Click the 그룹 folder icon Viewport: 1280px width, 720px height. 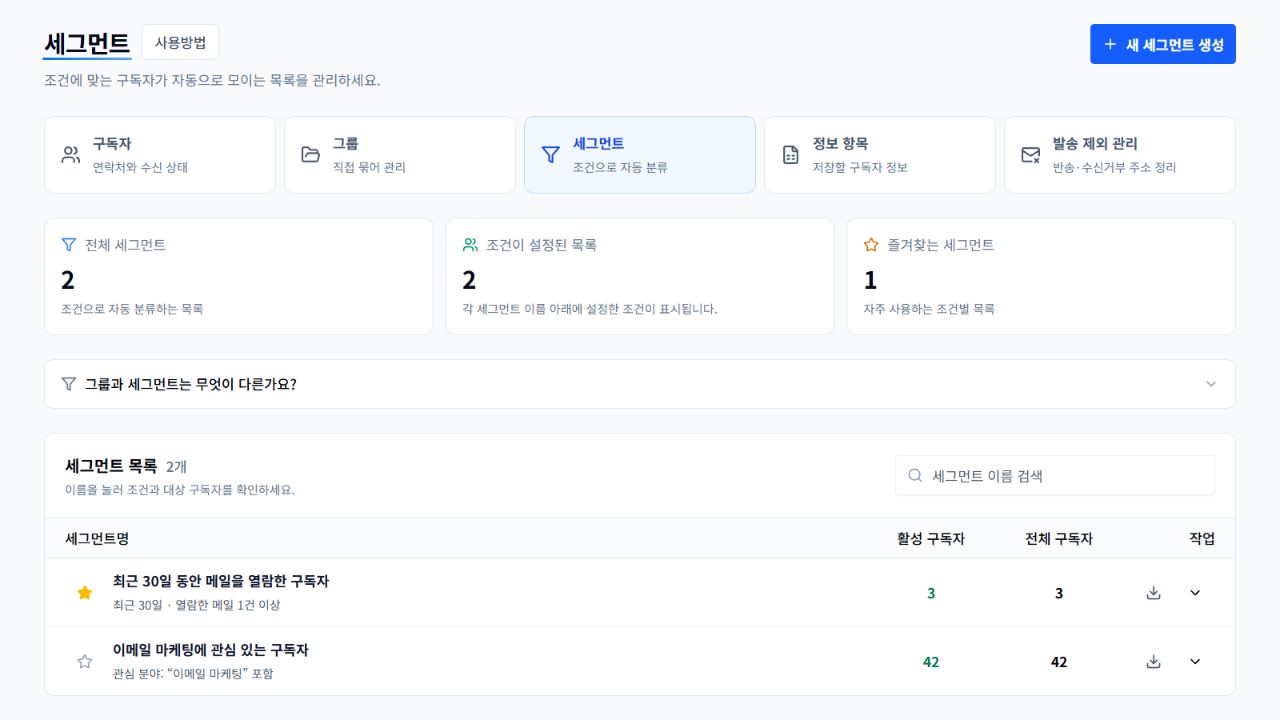(310, 155)
